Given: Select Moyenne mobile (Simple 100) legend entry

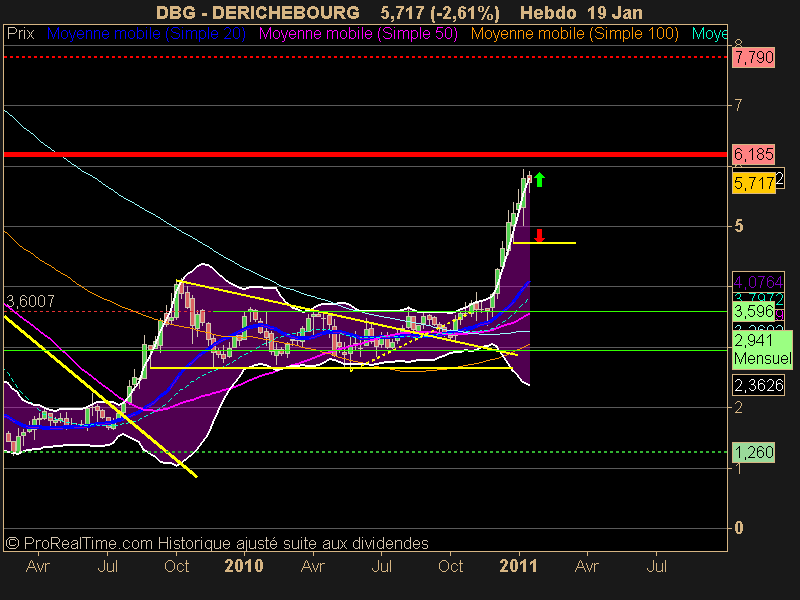Looking at the screenshot, I should [x=574, y=34].
